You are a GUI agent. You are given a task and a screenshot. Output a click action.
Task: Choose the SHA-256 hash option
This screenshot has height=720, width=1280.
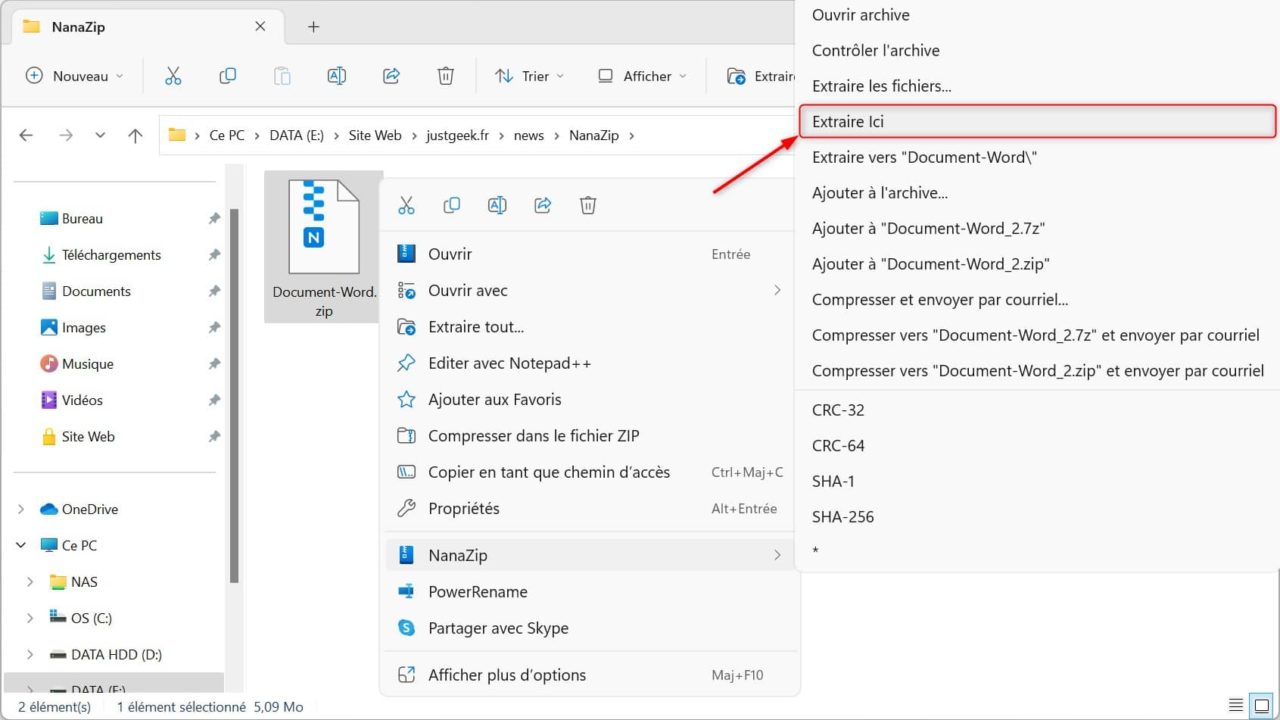[1037, 517]
